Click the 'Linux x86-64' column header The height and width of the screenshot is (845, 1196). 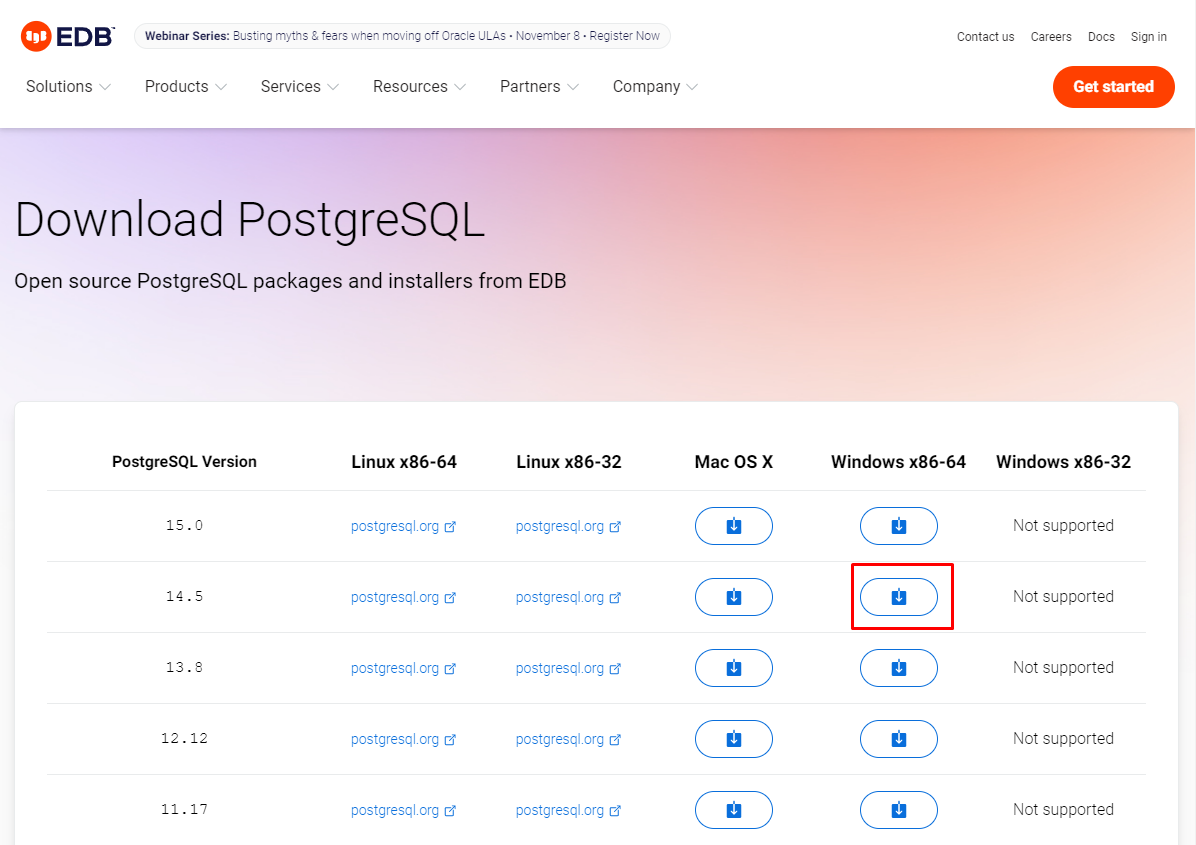[x=404, y=461]
